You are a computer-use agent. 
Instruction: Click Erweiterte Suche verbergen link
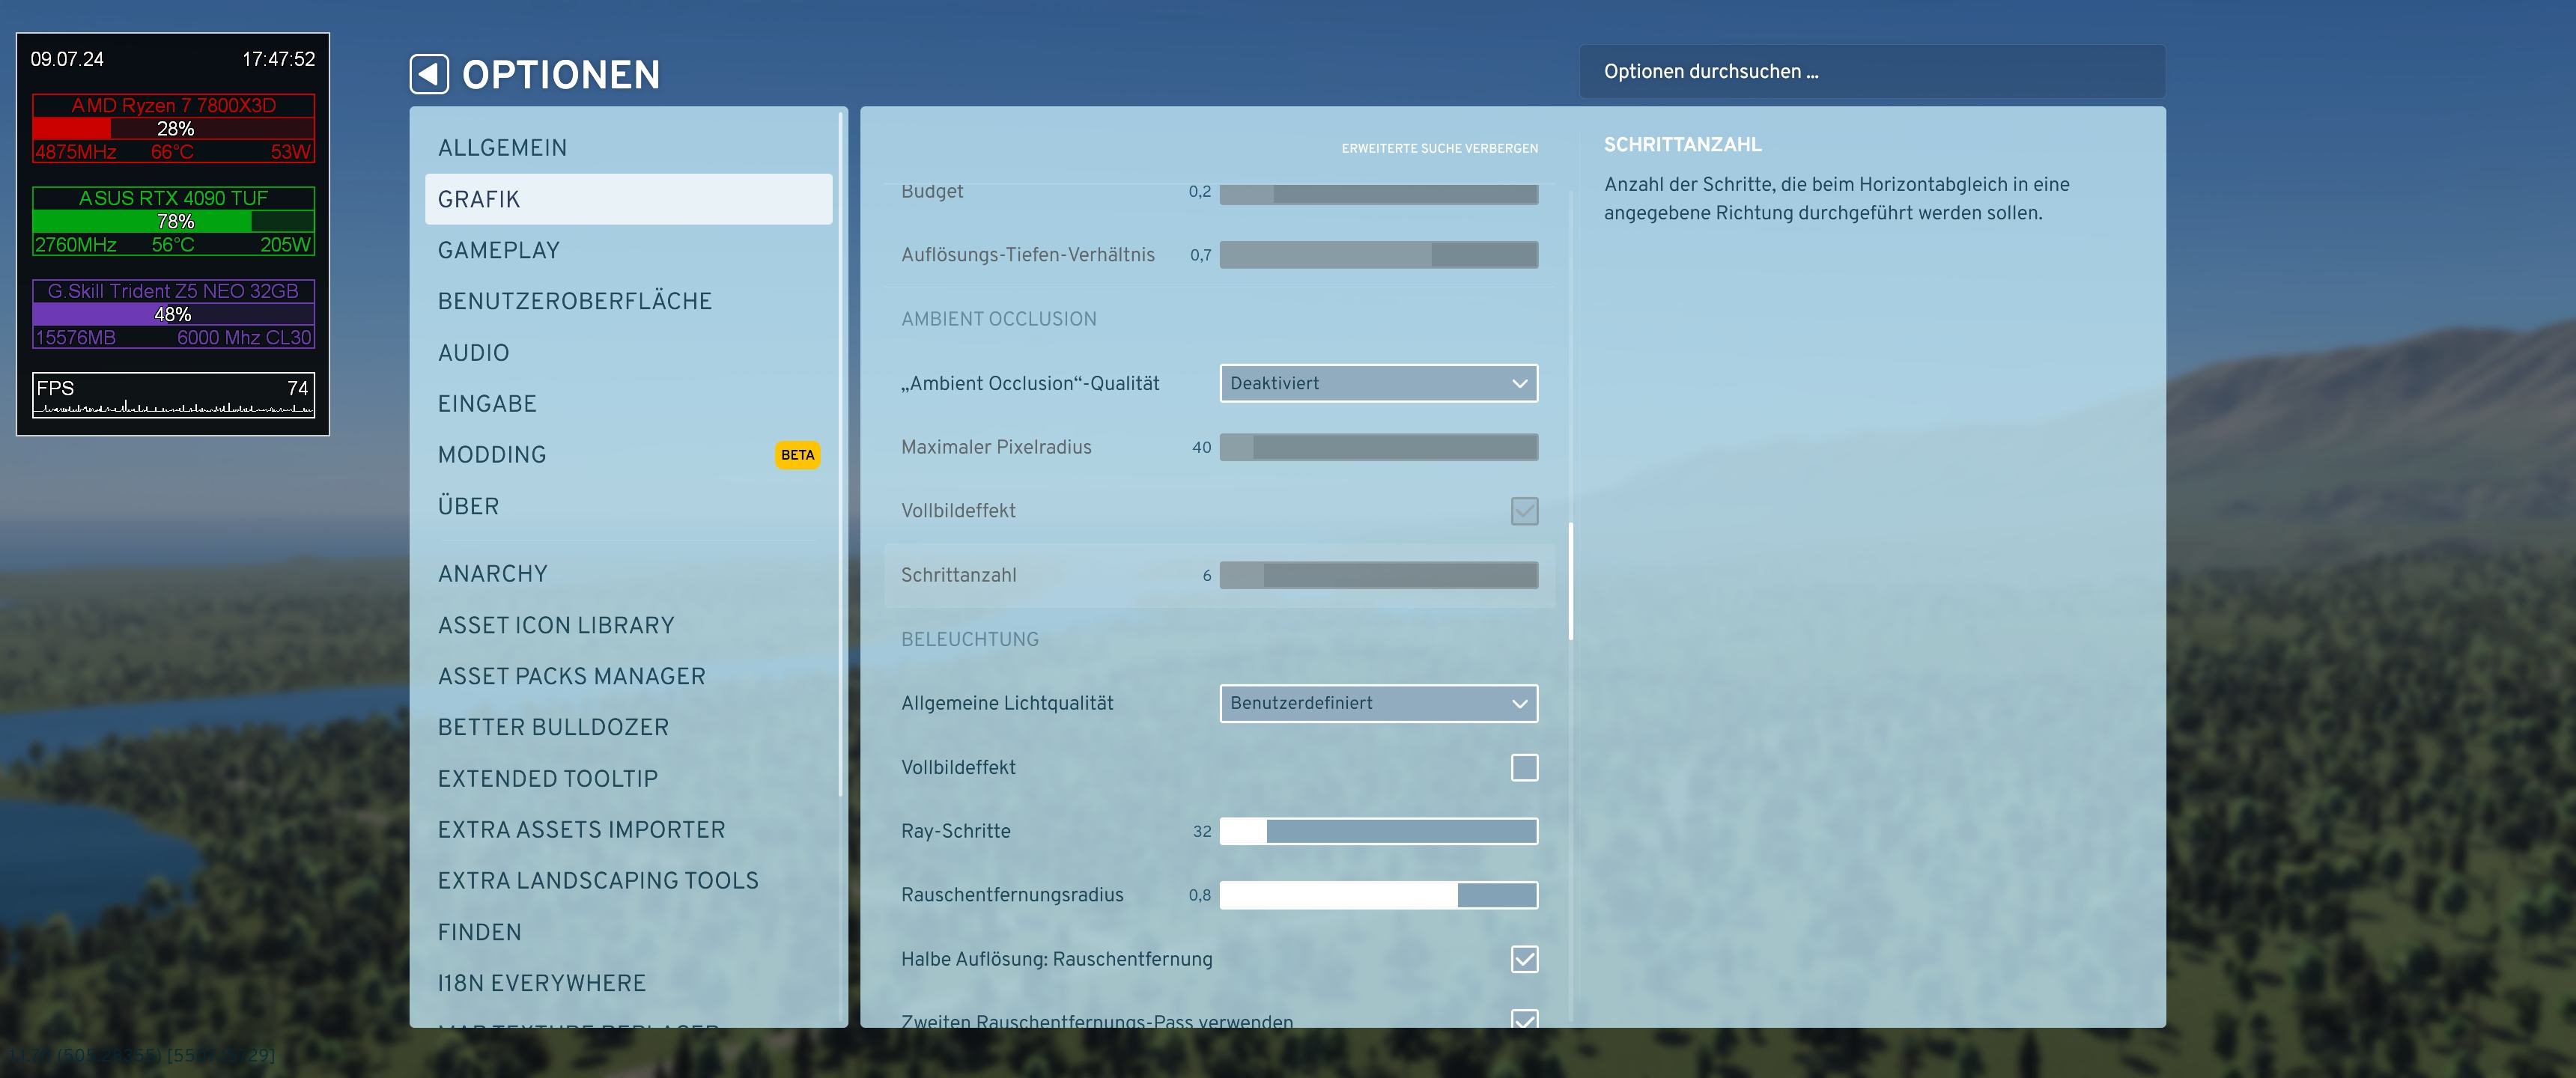(1439, 148)
